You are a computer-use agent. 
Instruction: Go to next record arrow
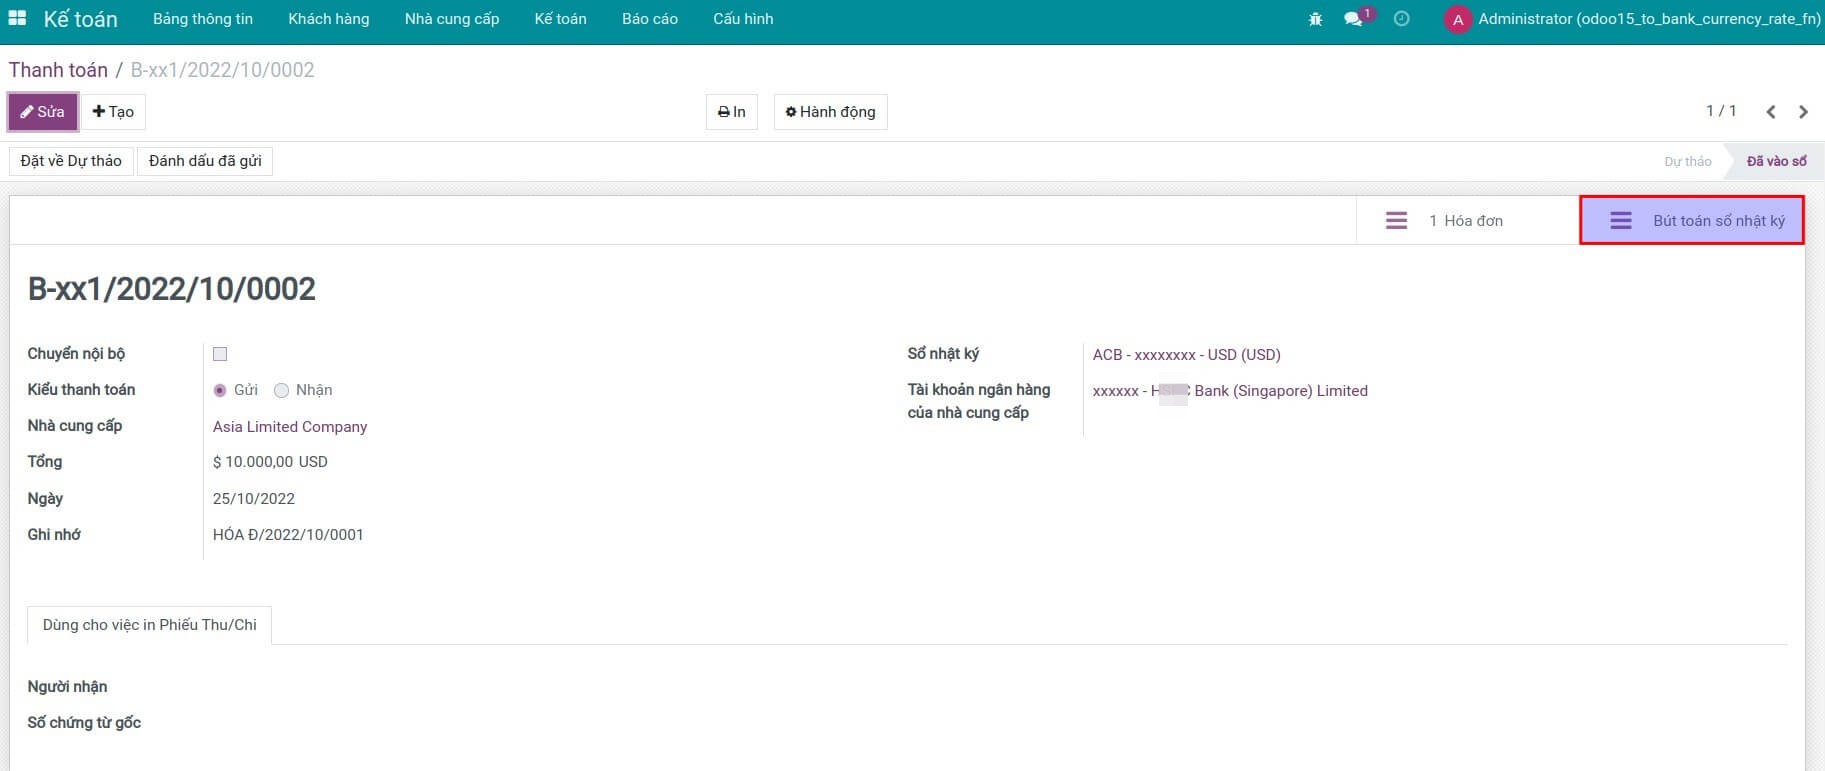tap(1803, 112)
